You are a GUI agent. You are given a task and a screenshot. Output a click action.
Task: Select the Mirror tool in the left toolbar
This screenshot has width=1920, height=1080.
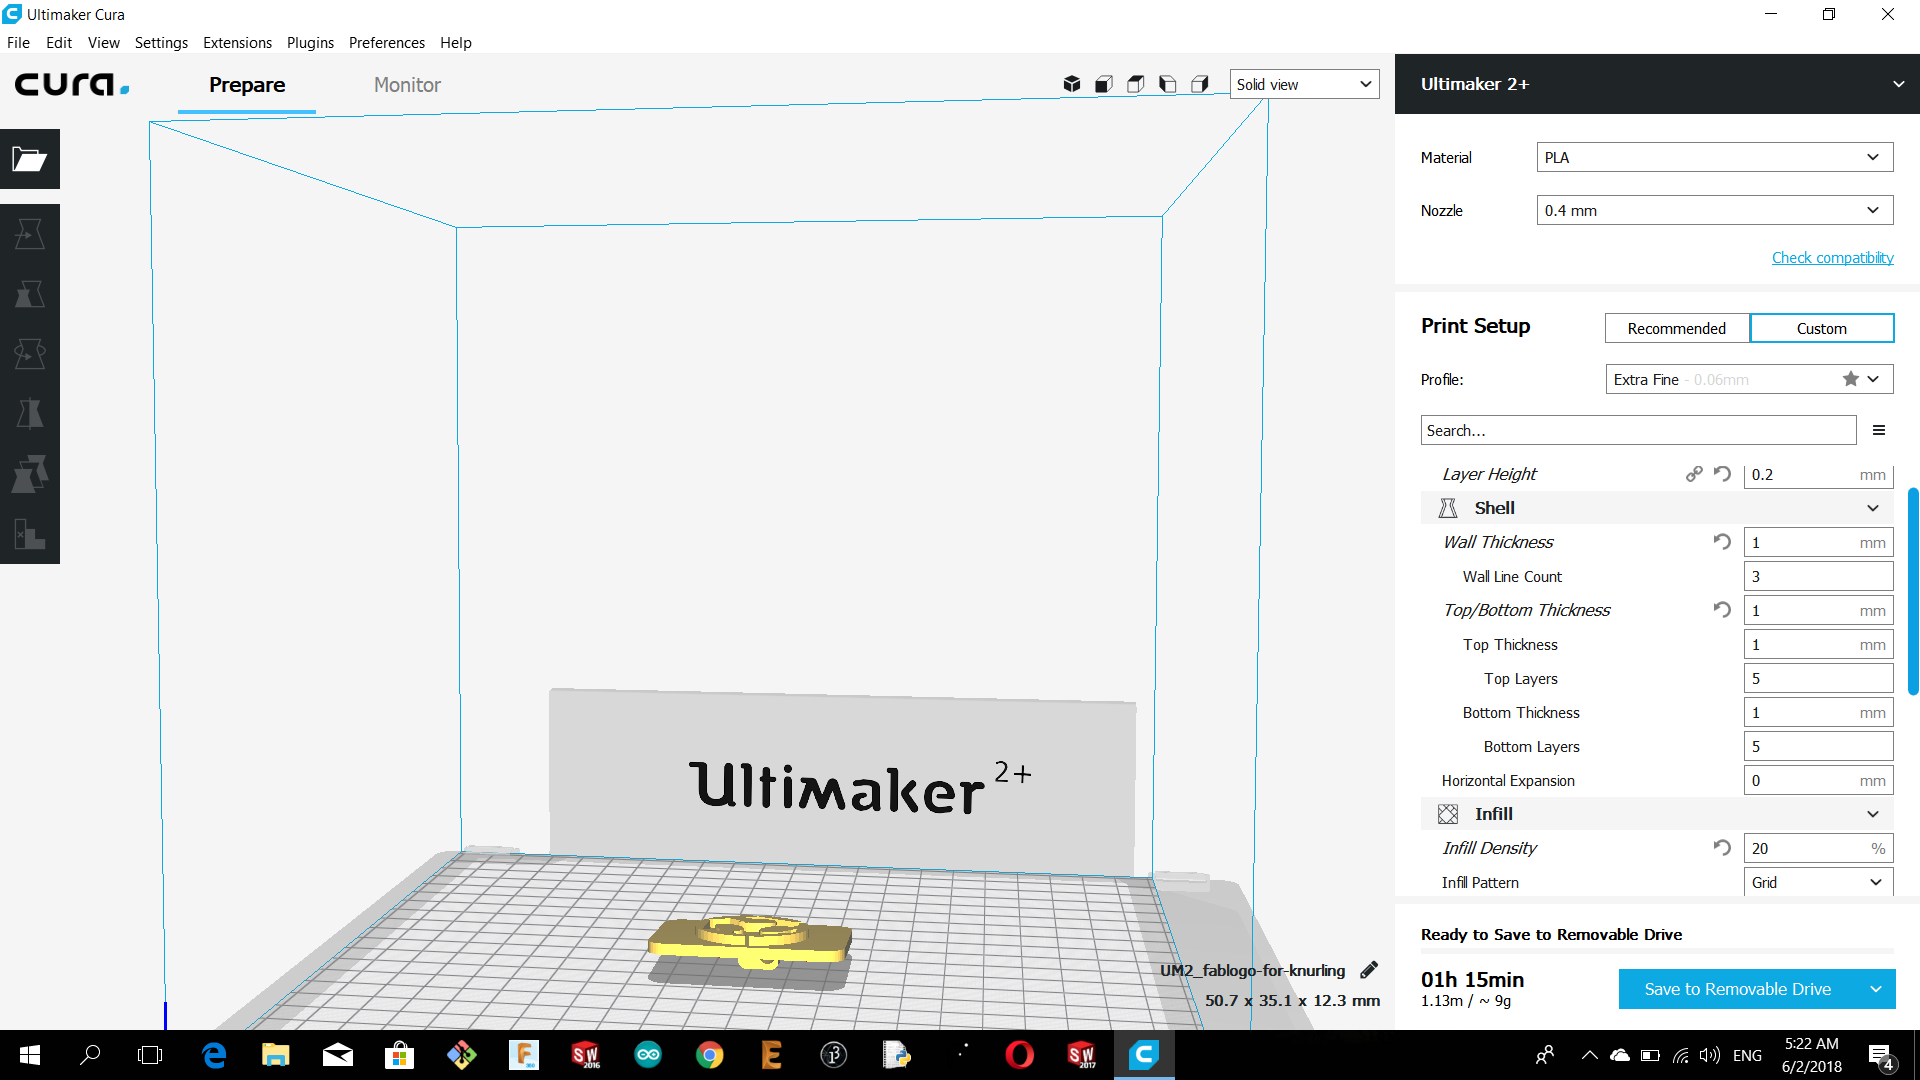[x=30, y=414]
